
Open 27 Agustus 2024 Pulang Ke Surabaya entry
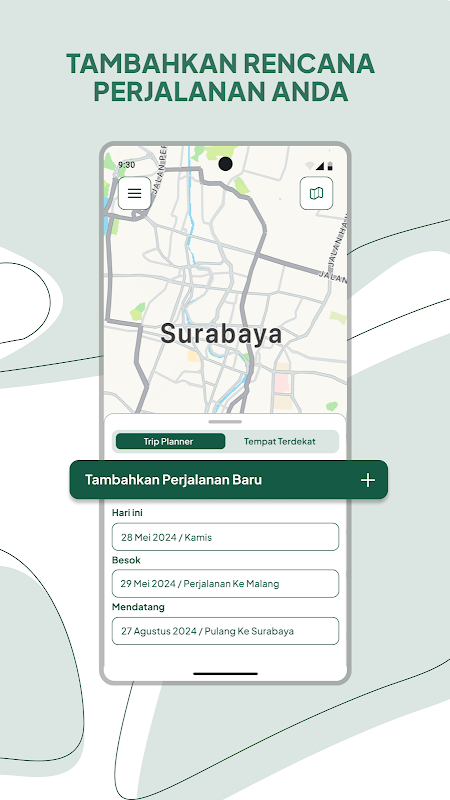click(225, 631)
